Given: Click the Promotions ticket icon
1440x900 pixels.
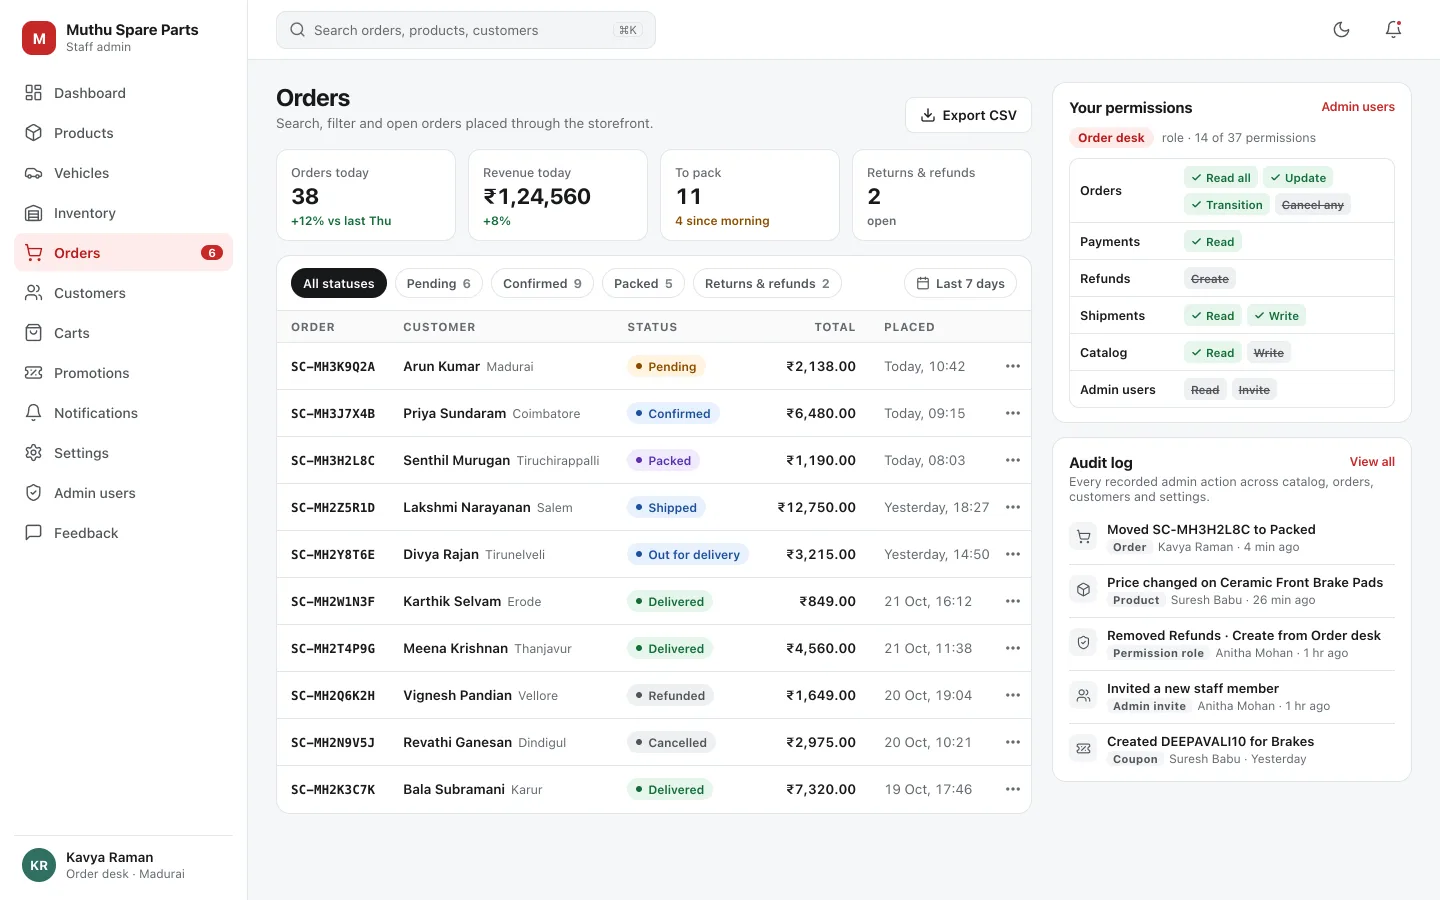Looking at the screenshot, I should 34,373.
